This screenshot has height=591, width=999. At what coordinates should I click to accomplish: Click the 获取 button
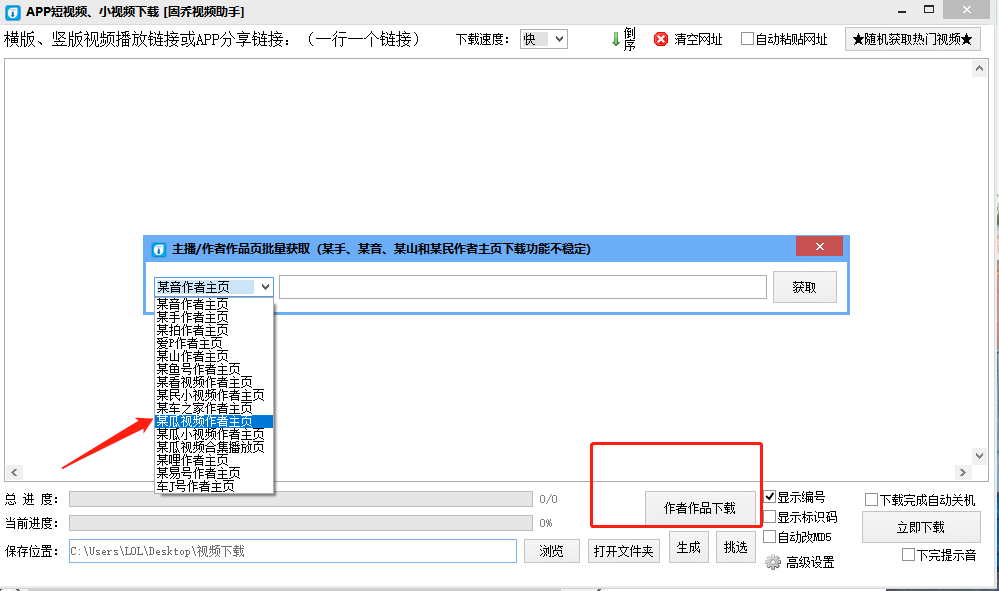click(805, 287)
